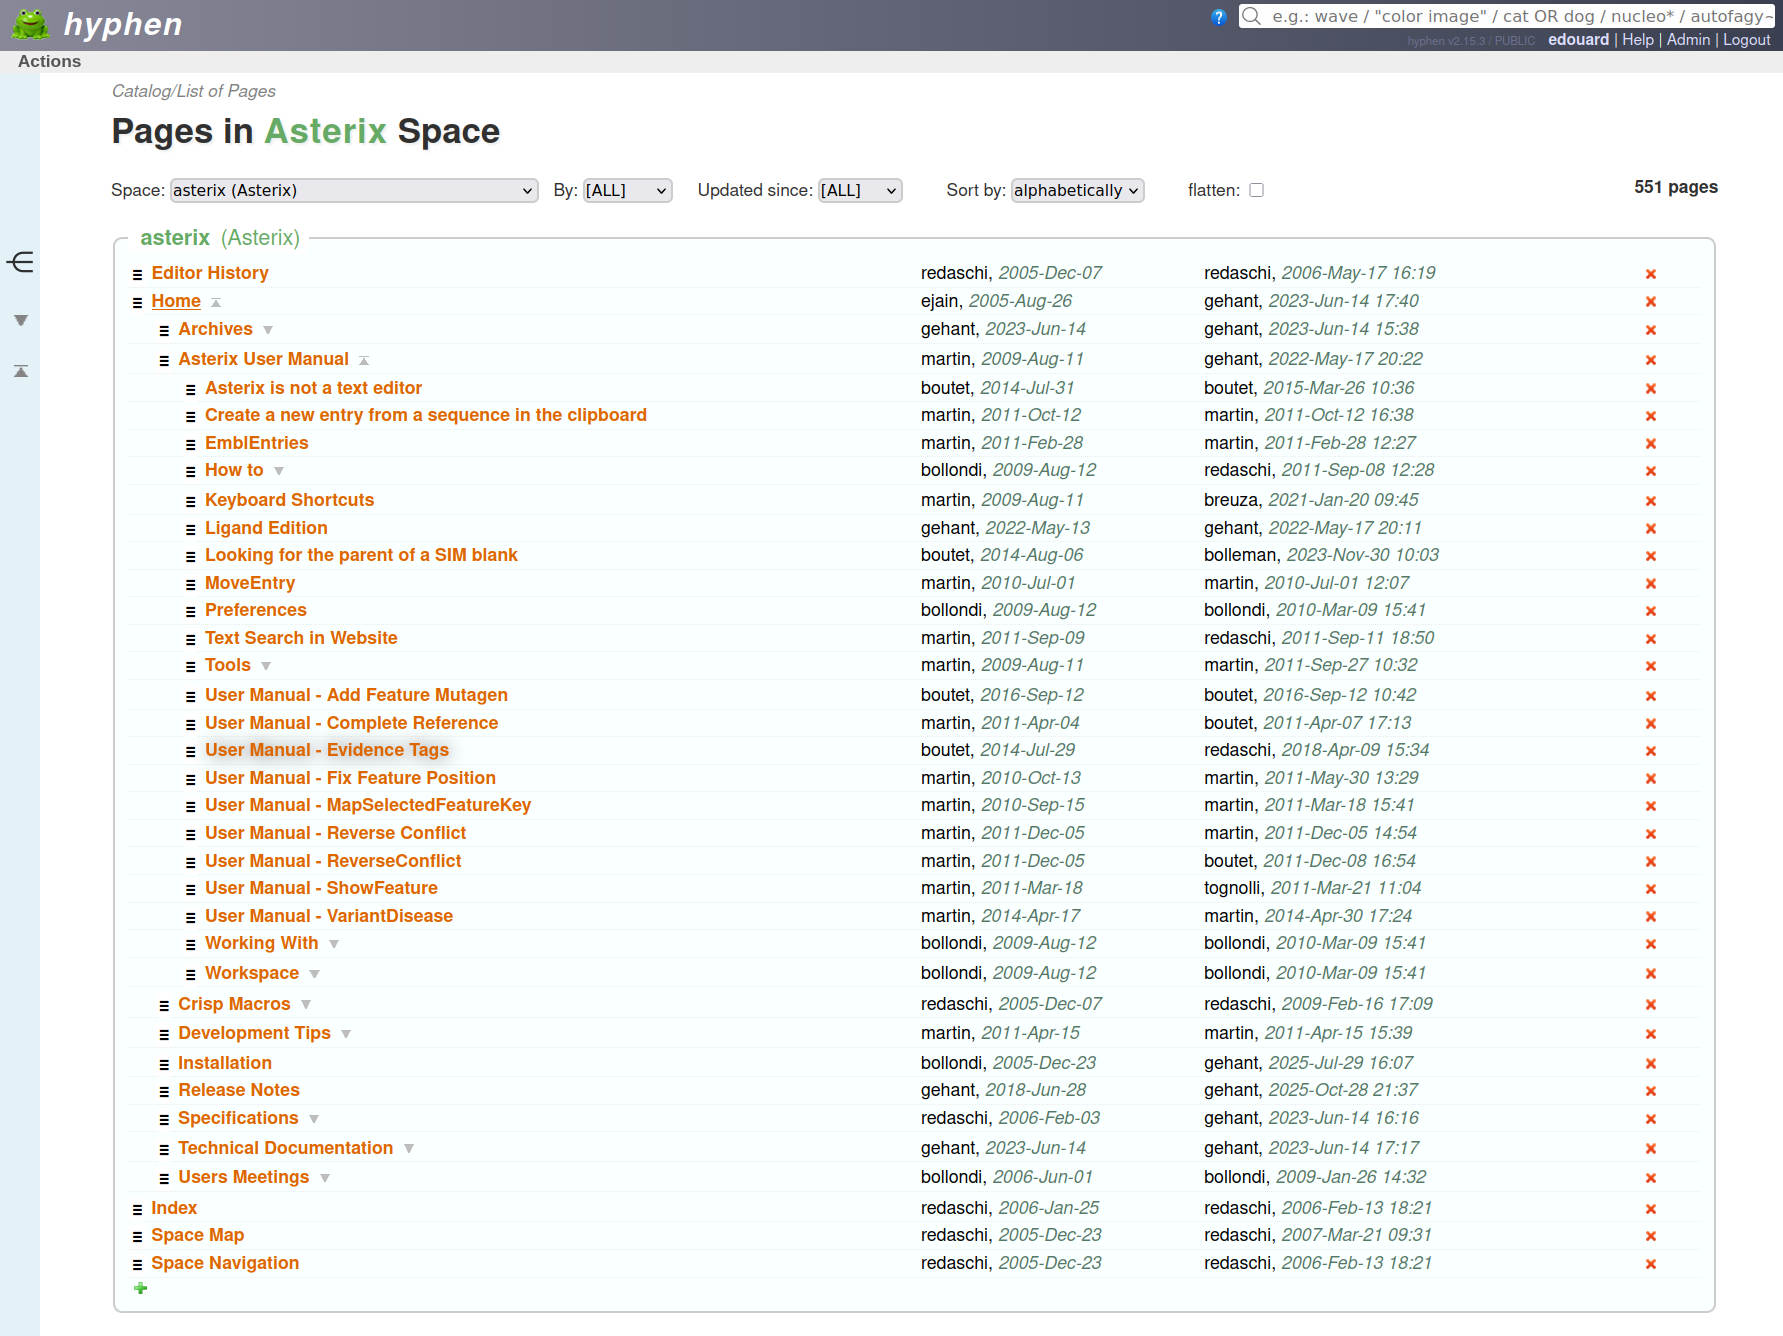This screenshot has width=1783, height=1336.
Task: Collapse the Home tree node
Action: click(x=215, y=302)
